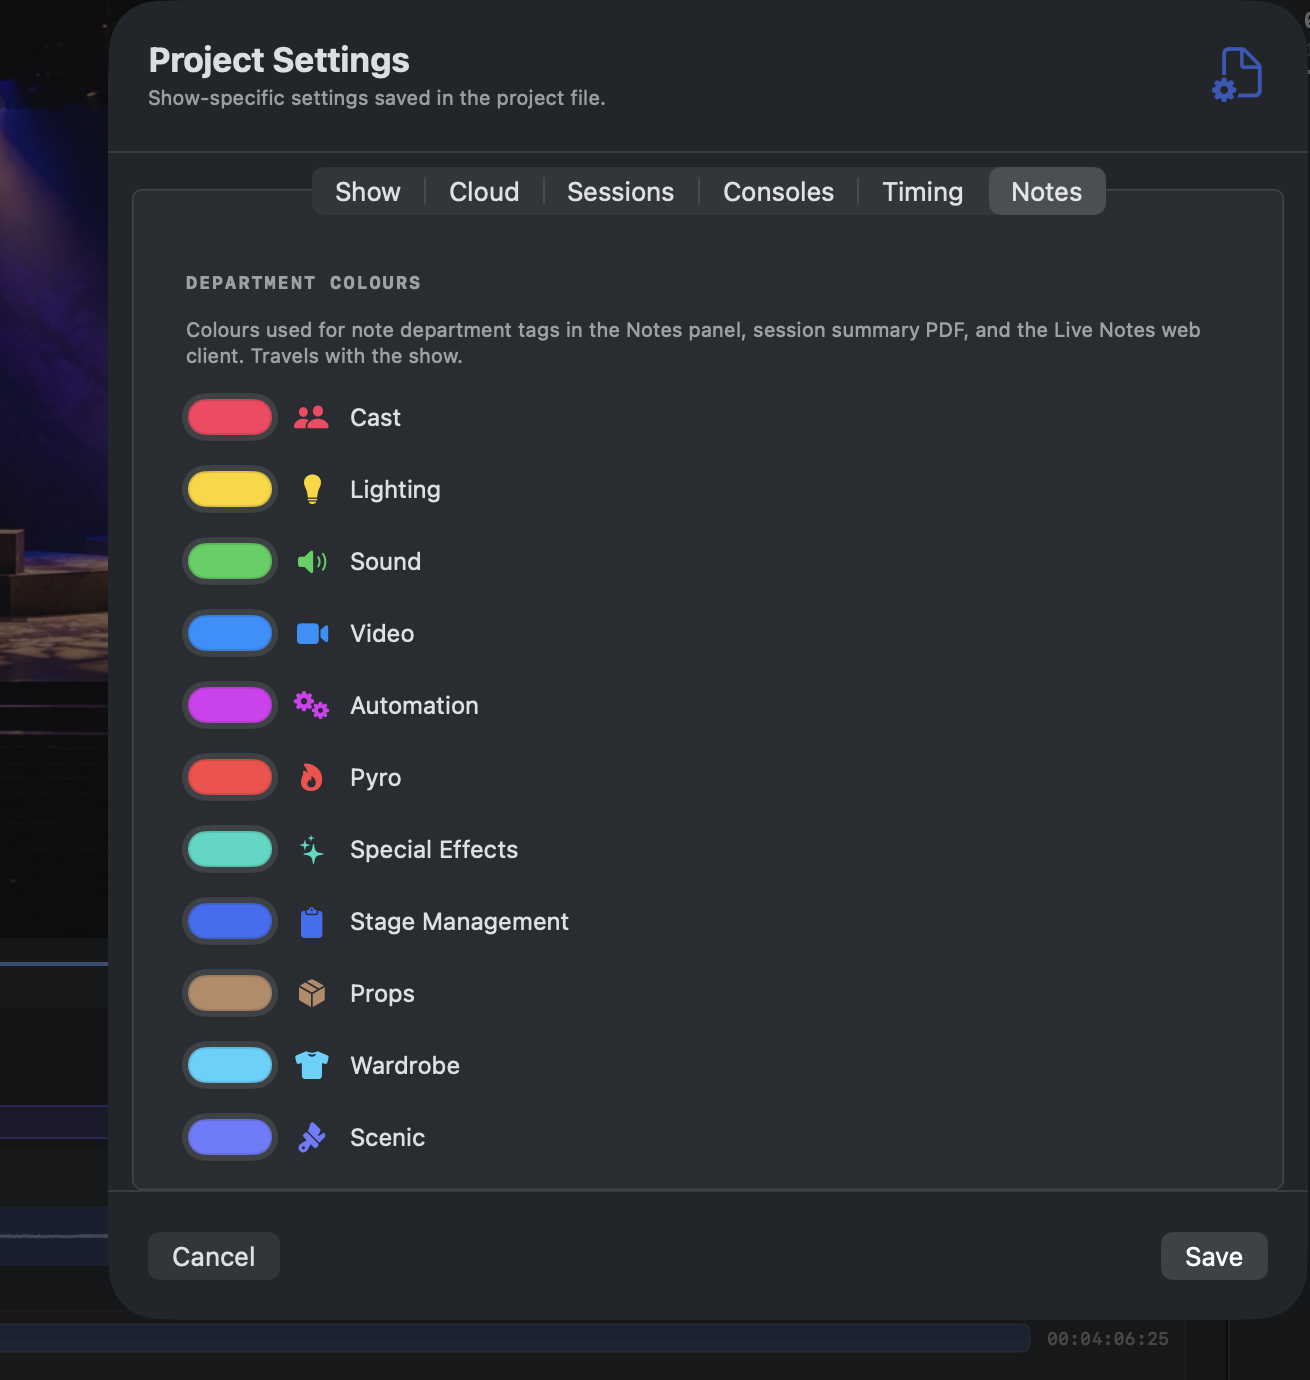Open the Sessions tab
The height and width of the screenshot is (1380, 1310).
(620, 191)
